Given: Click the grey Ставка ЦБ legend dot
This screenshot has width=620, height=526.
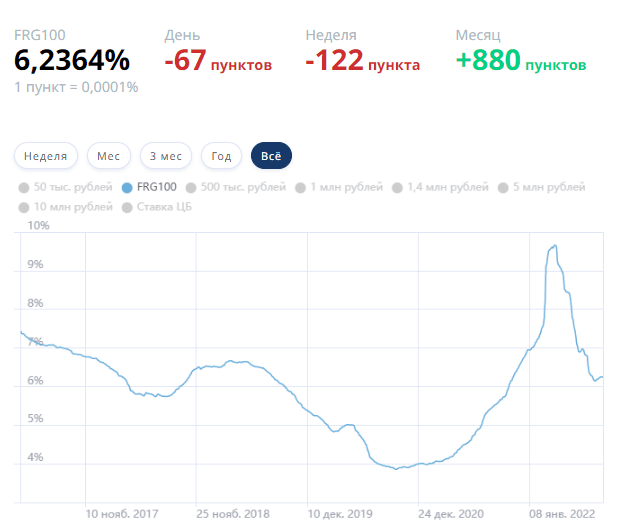Looking at the screenshot, I should [x=127, y=208].
